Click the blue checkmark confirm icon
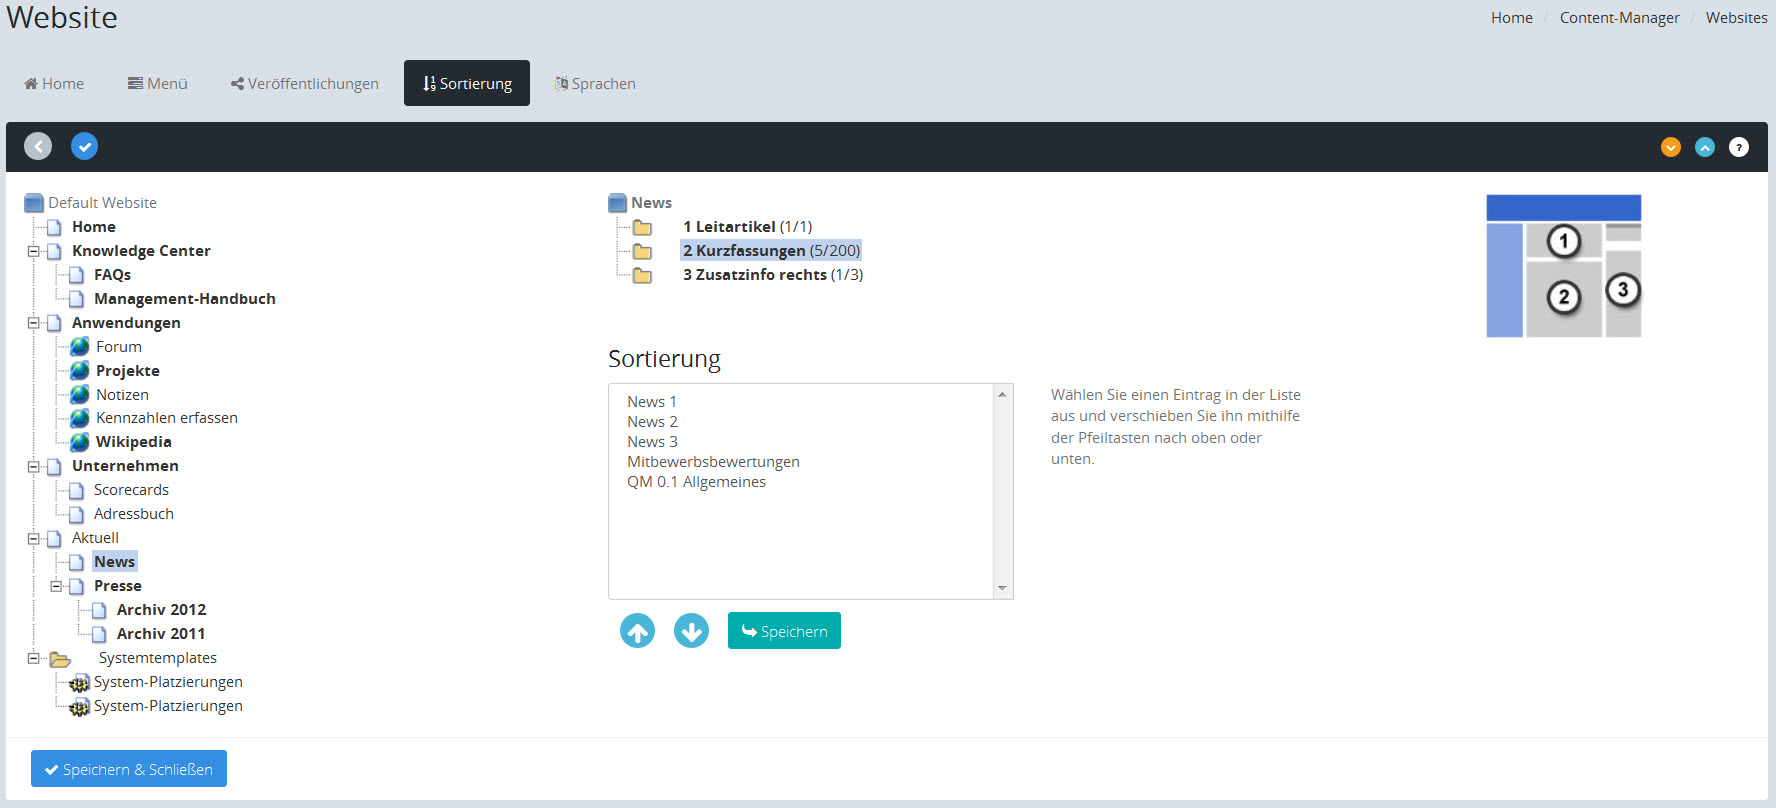This screenshot has height=808, width=1776. 85,147
